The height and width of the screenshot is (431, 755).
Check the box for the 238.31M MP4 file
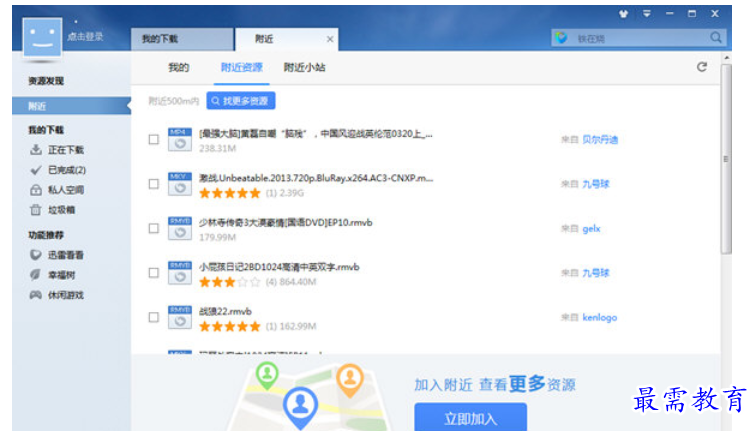(x=154, y=140)
